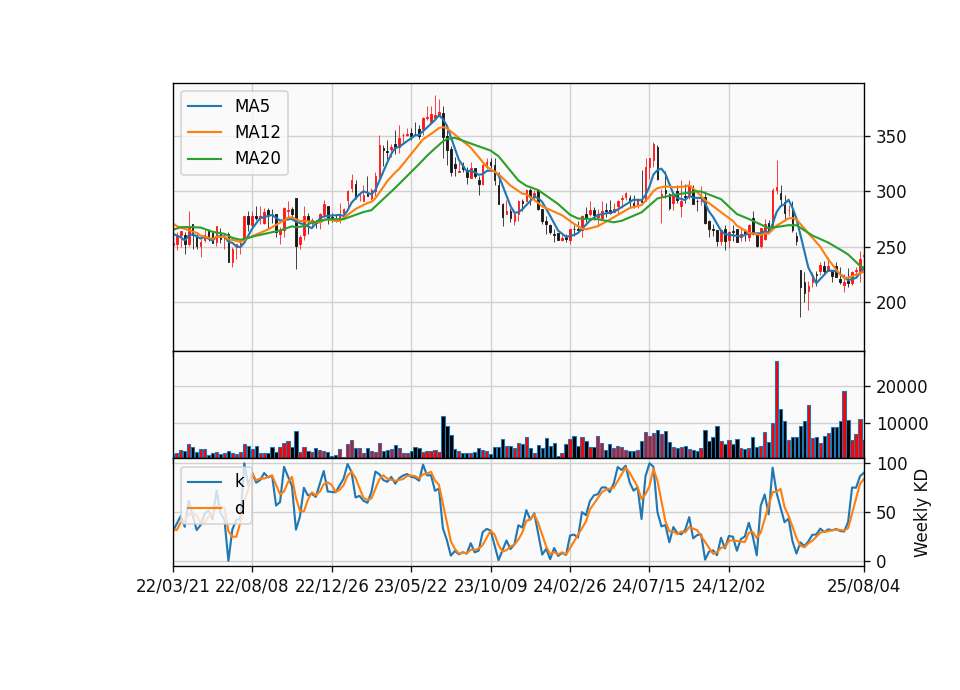Click the 0 tick on KD axis
The image size is (960, 690).
pyautogui.click(x=880, y=561)
